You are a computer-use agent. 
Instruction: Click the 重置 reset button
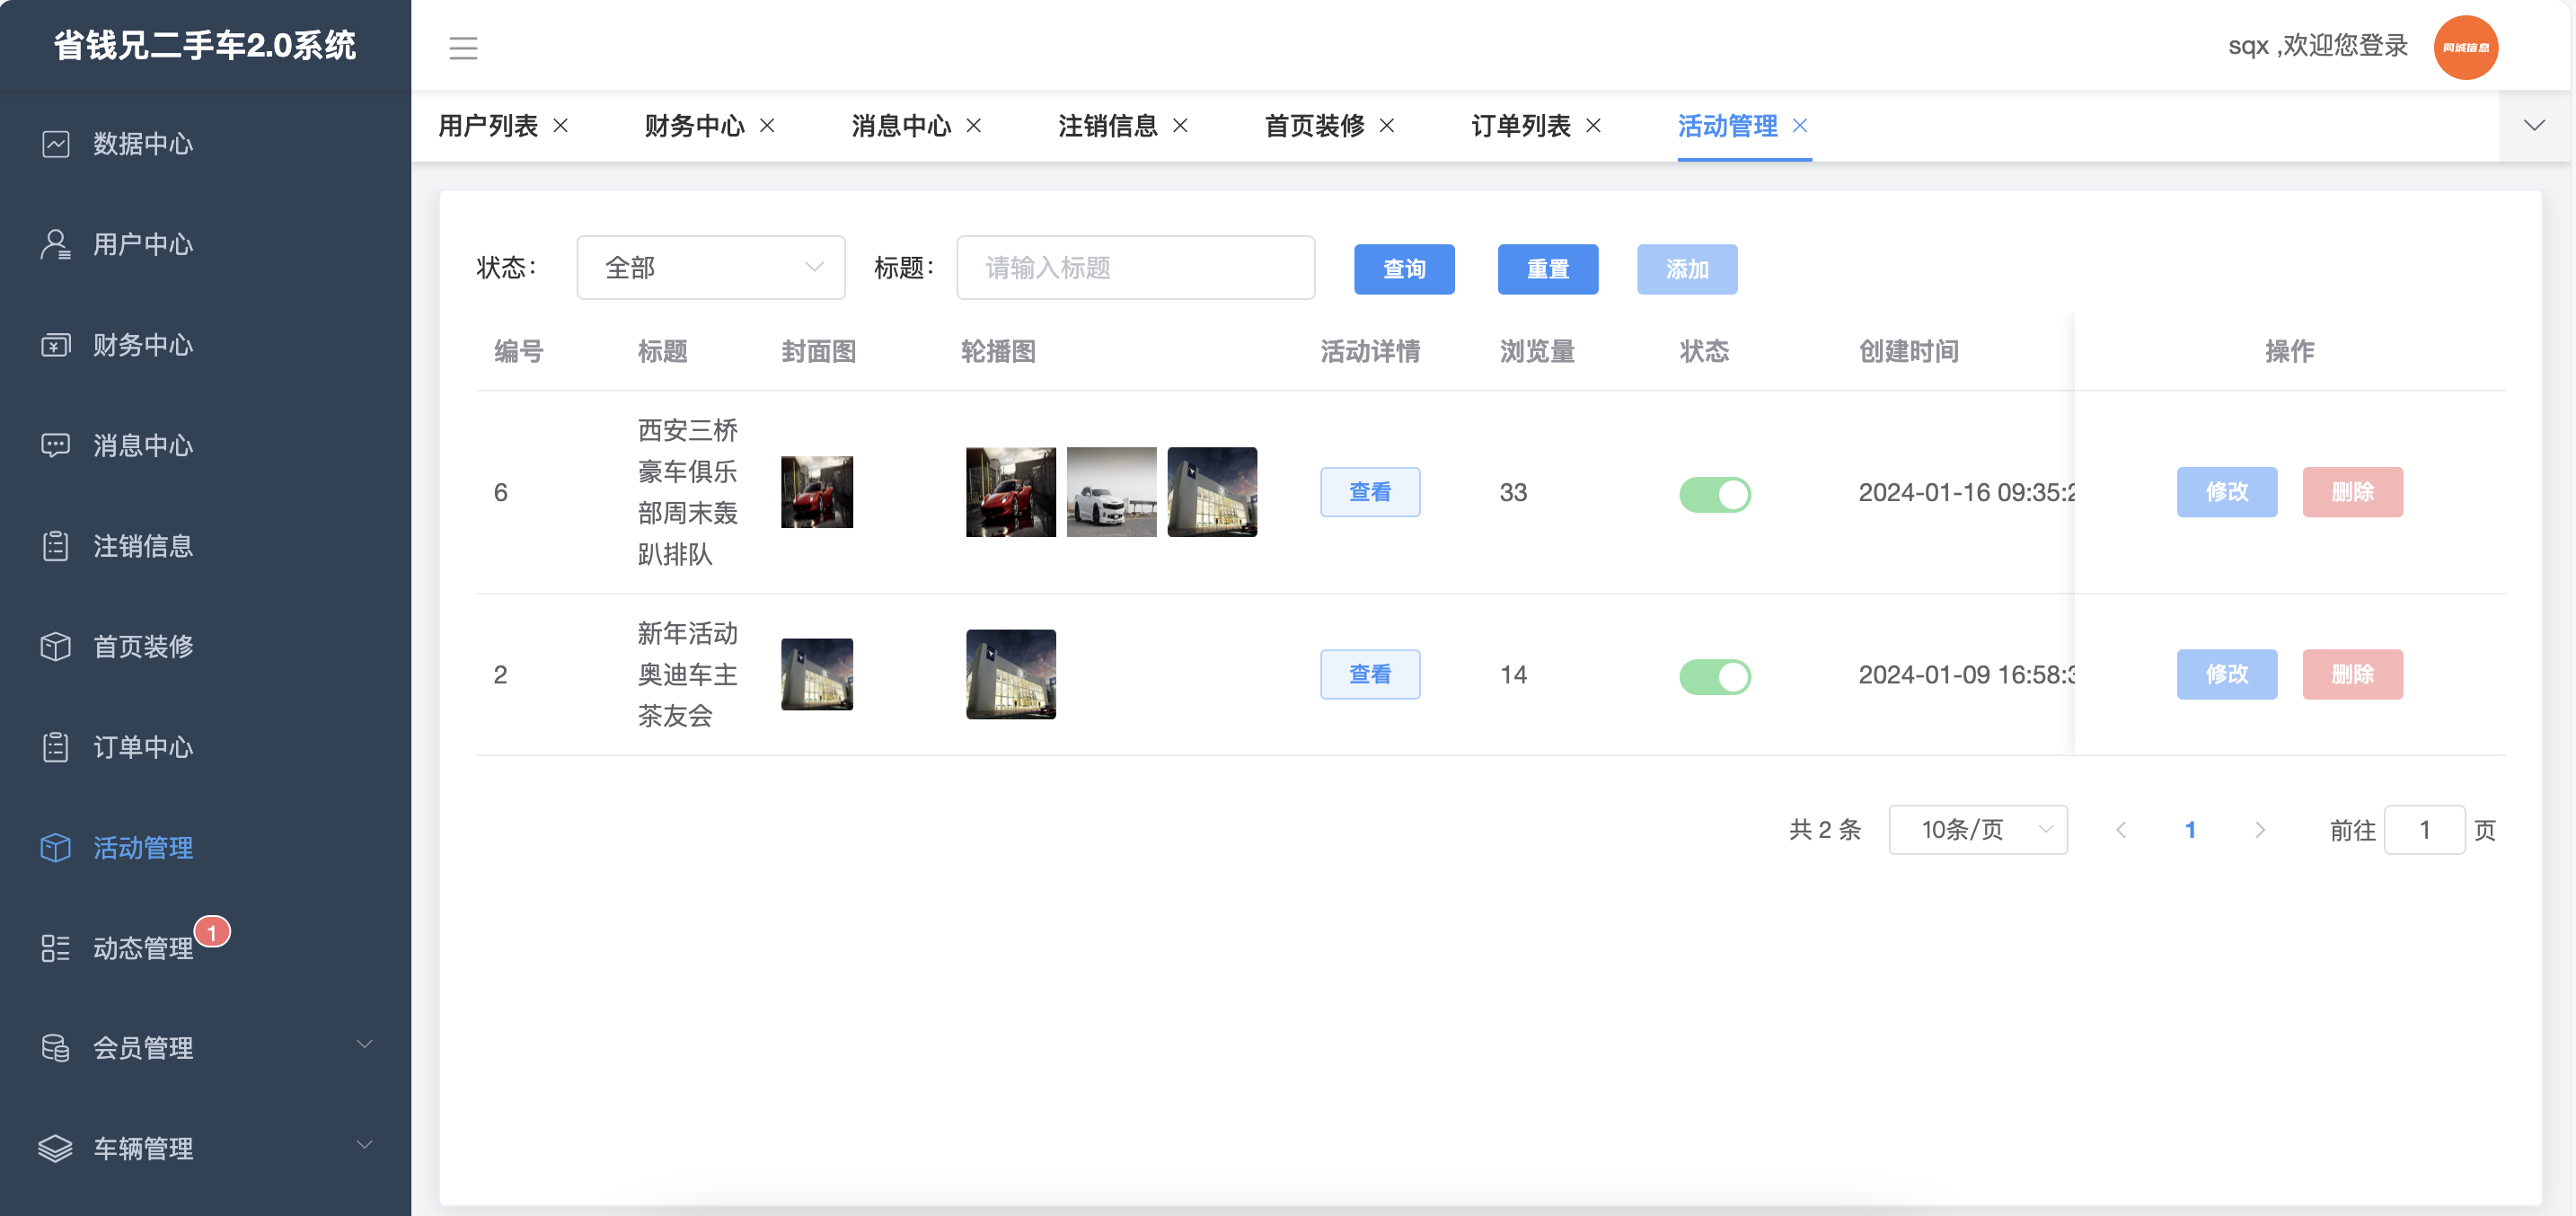tap(1548, 269)
